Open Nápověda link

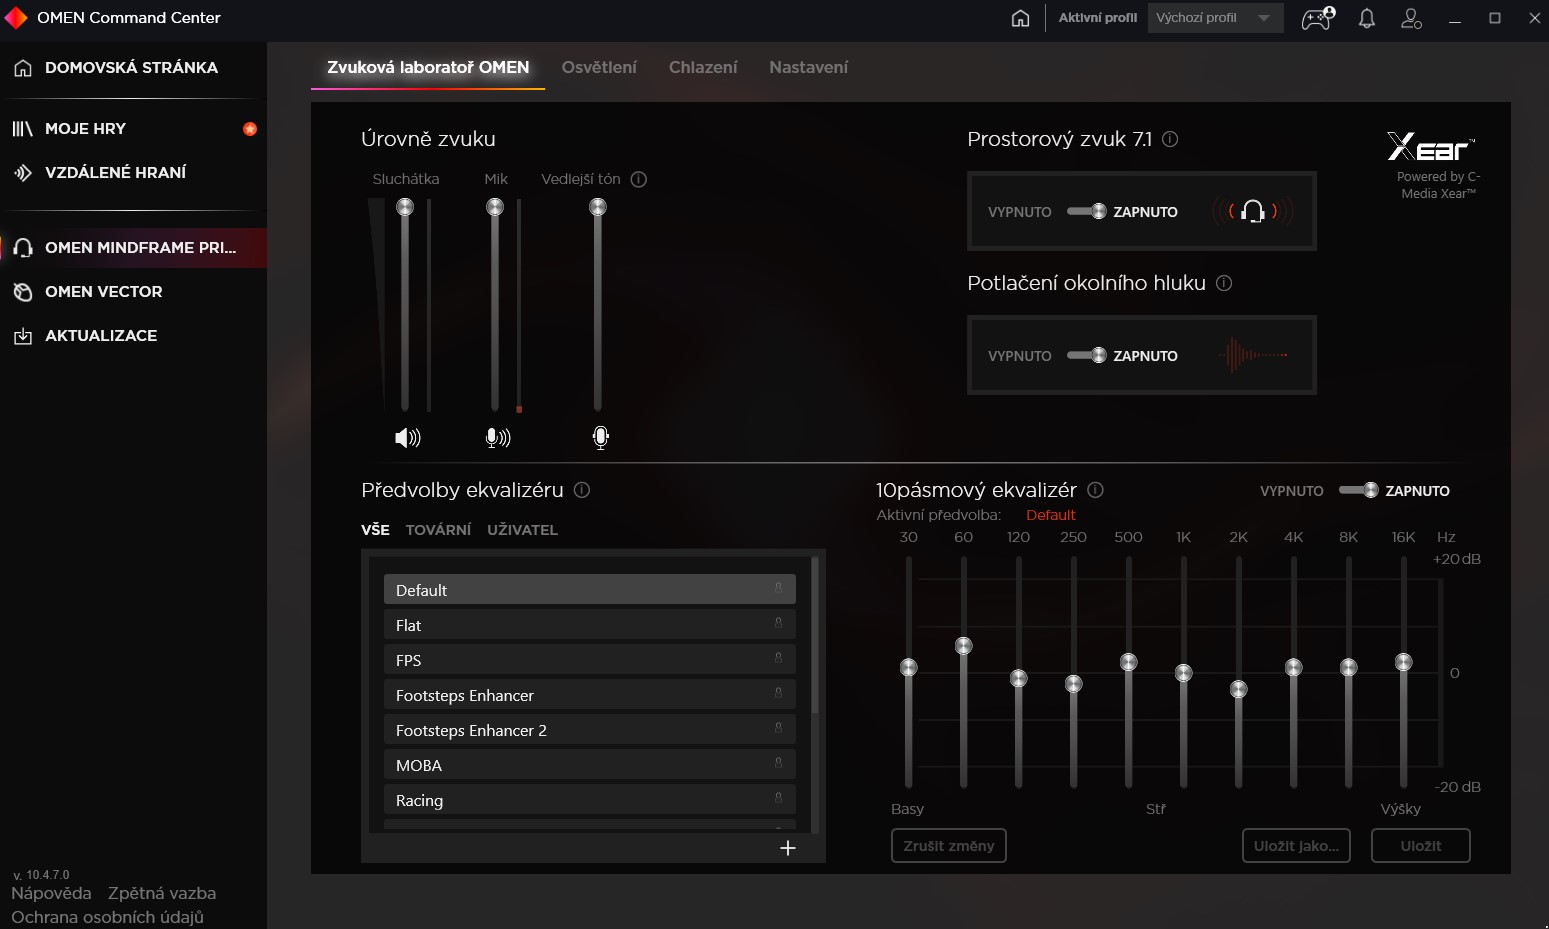51,893
